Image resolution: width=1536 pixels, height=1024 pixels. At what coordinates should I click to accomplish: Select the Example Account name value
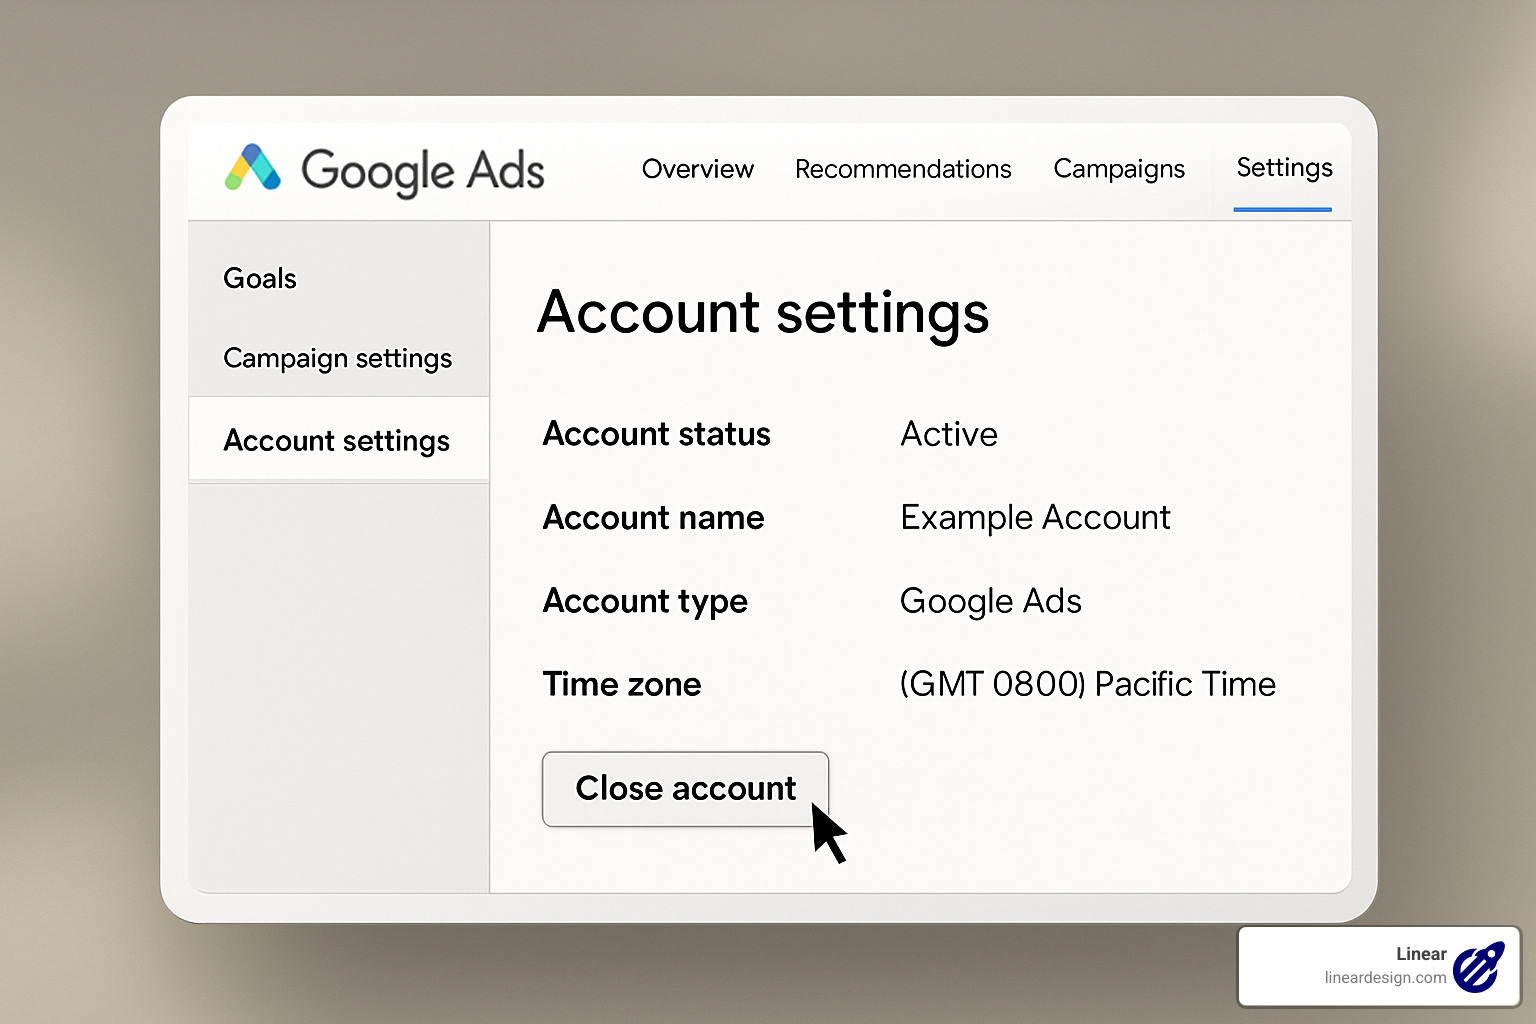click(1035, 517)
